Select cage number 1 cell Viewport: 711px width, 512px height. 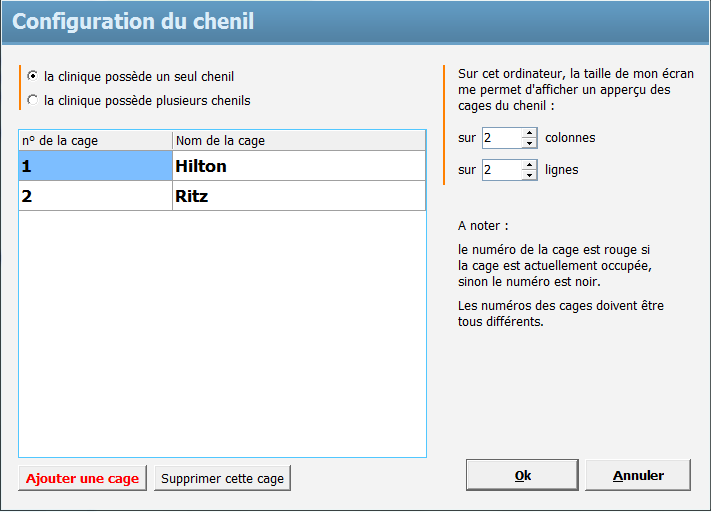tap(95, 166)
